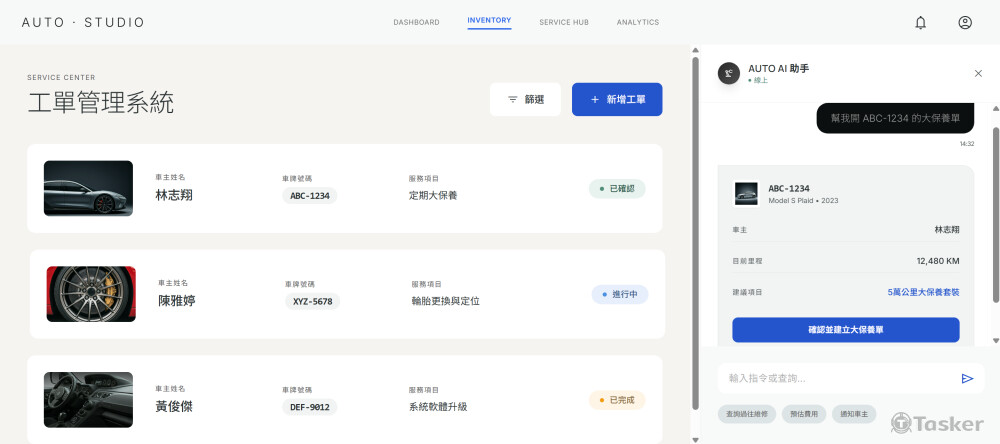Click the send message arrow icon
The width and height of the screenshot is (1000, 444).
pyautogui.click(x=967, y=378)
